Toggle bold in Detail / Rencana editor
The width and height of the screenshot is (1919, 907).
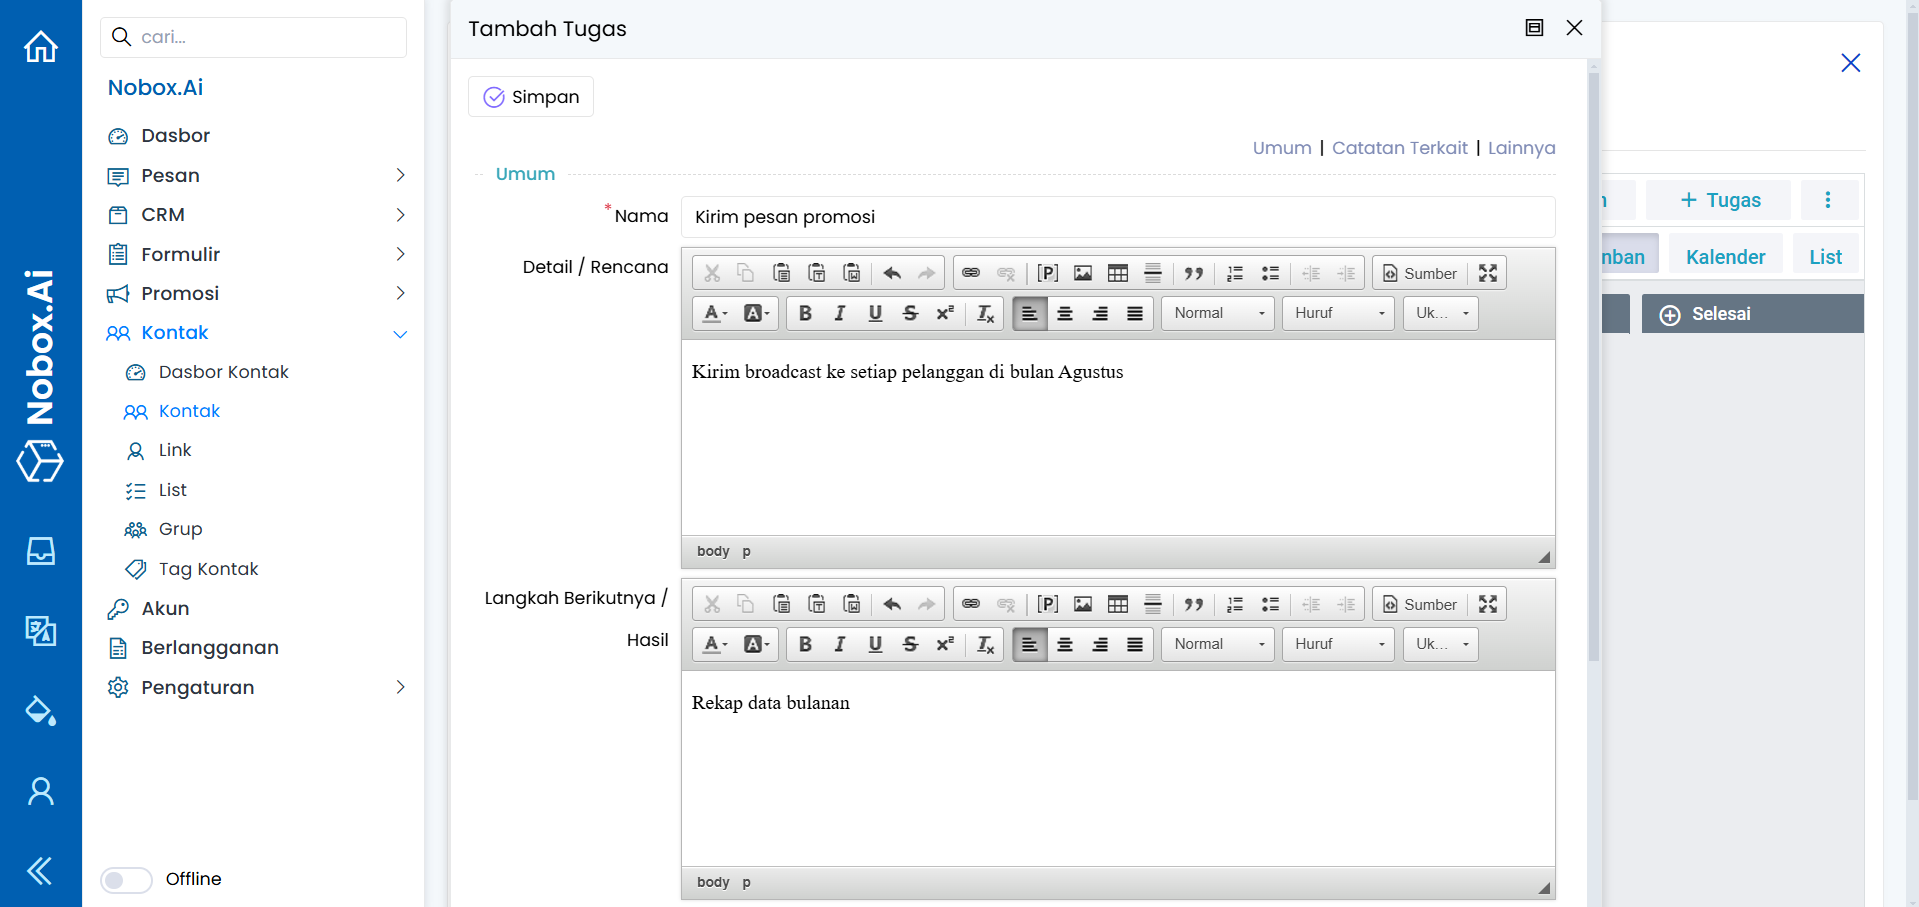click(804, 313)
